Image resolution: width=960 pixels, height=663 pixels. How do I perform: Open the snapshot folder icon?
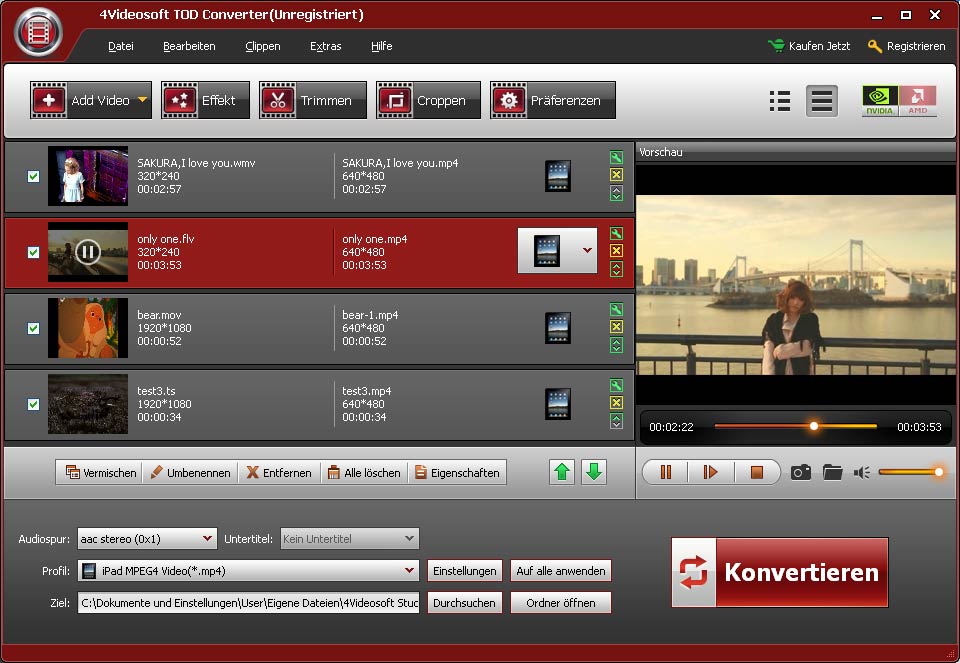click(832, 472)
